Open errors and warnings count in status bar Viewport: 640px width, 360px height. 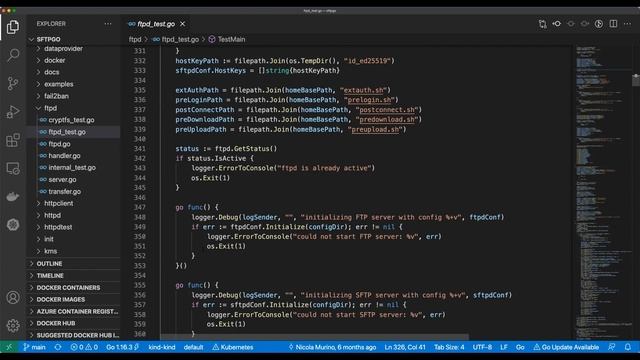[84, 347]
